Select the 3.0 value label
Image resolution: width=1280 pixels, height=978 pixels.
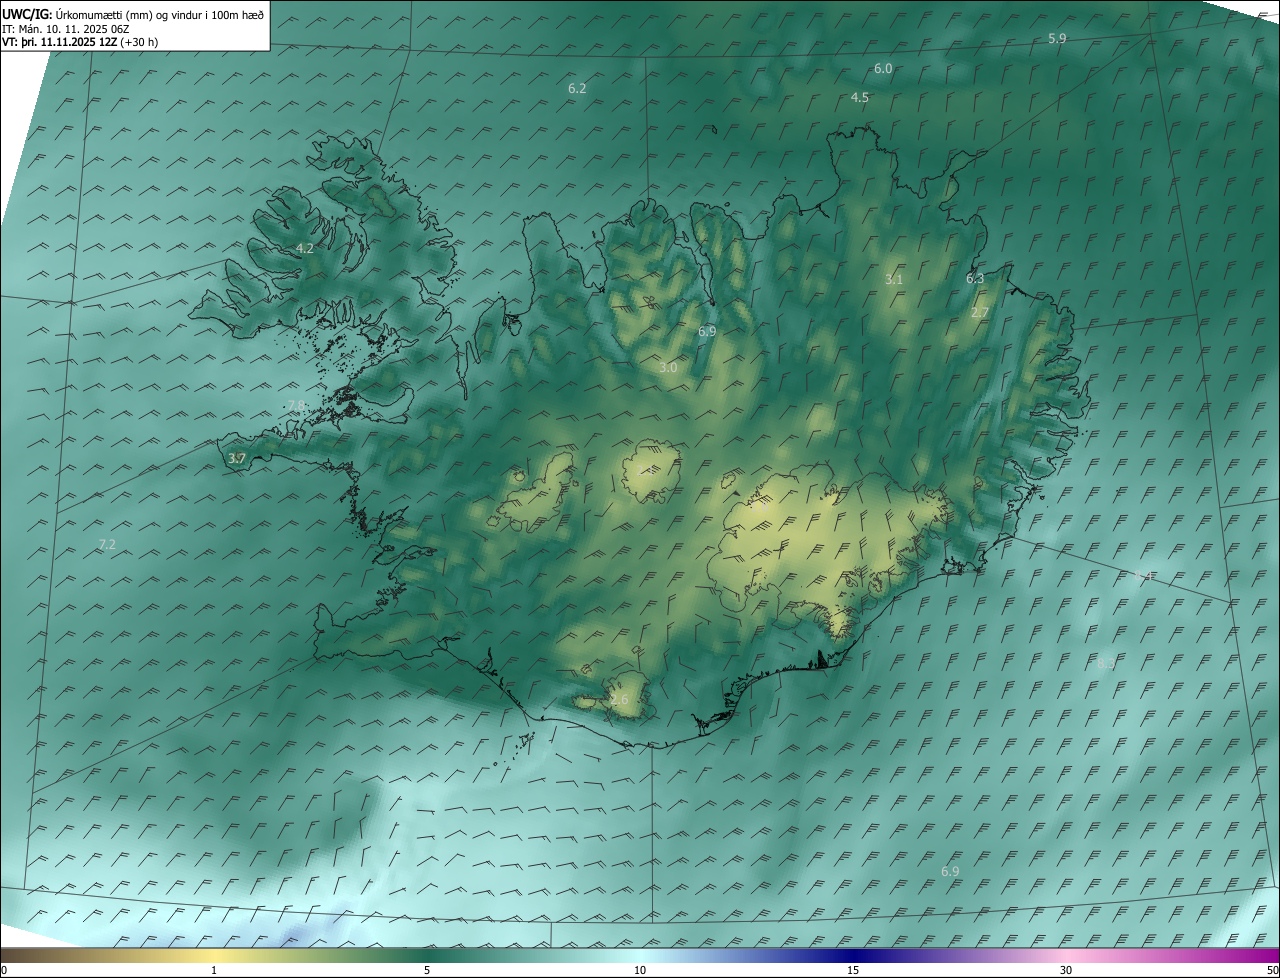point(668,367)
